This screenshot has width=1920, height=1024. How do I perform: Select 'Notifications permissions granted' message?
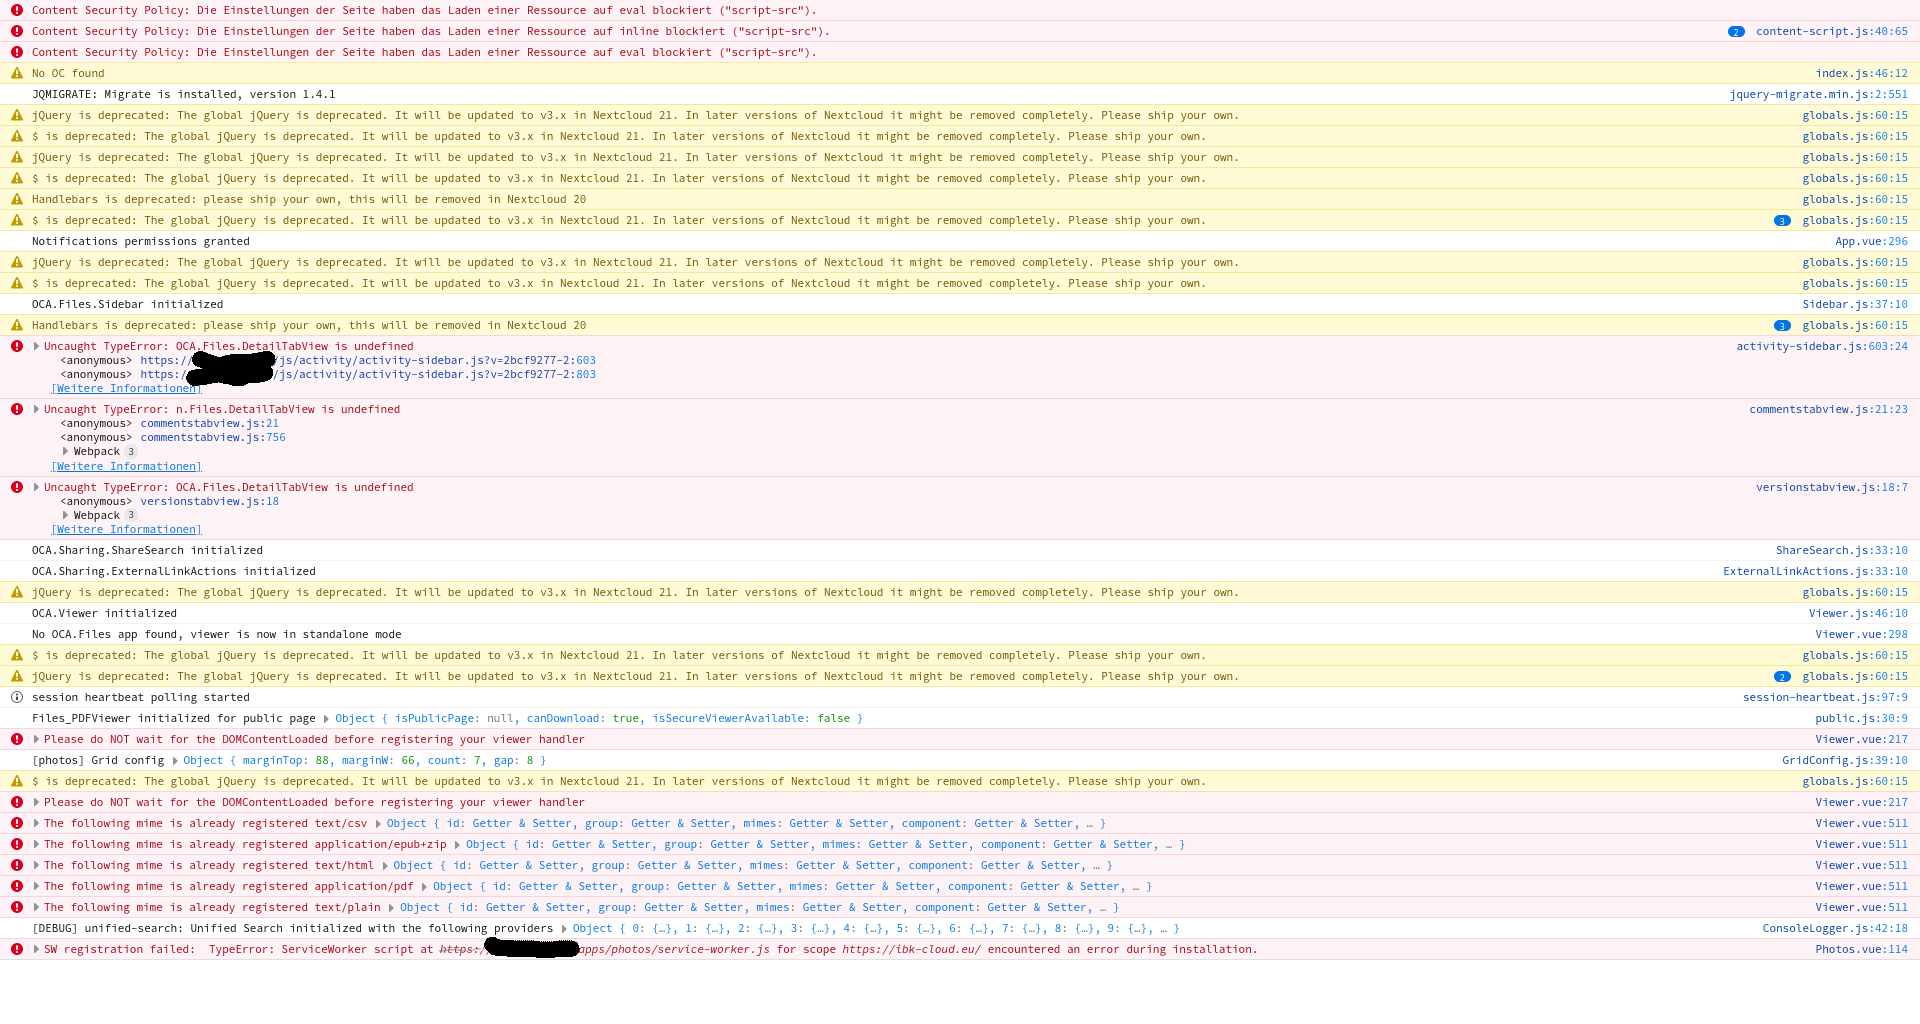pos(141,241)
